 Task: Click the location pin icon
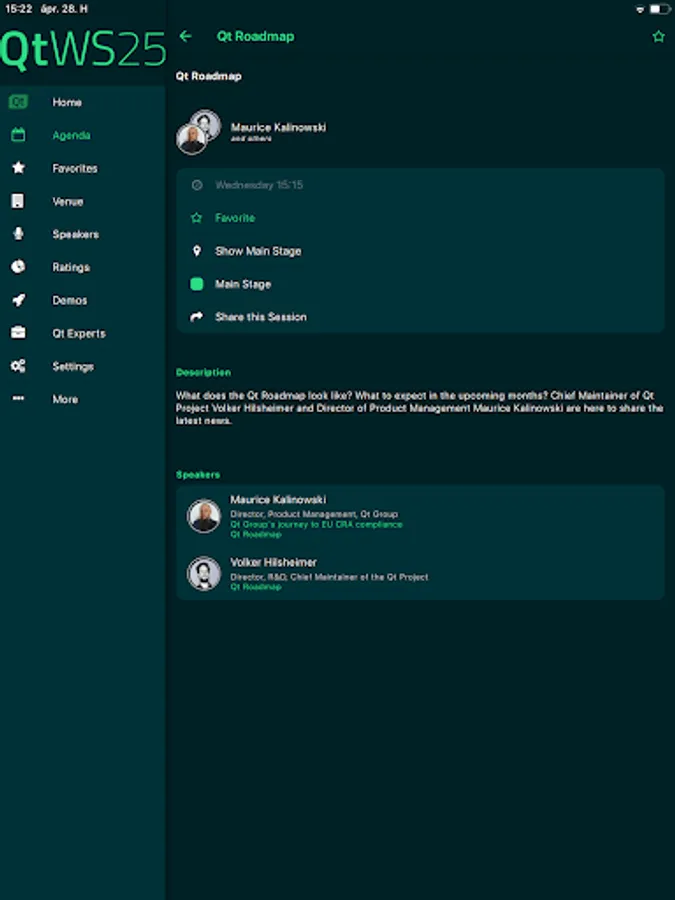click(196, 251)
